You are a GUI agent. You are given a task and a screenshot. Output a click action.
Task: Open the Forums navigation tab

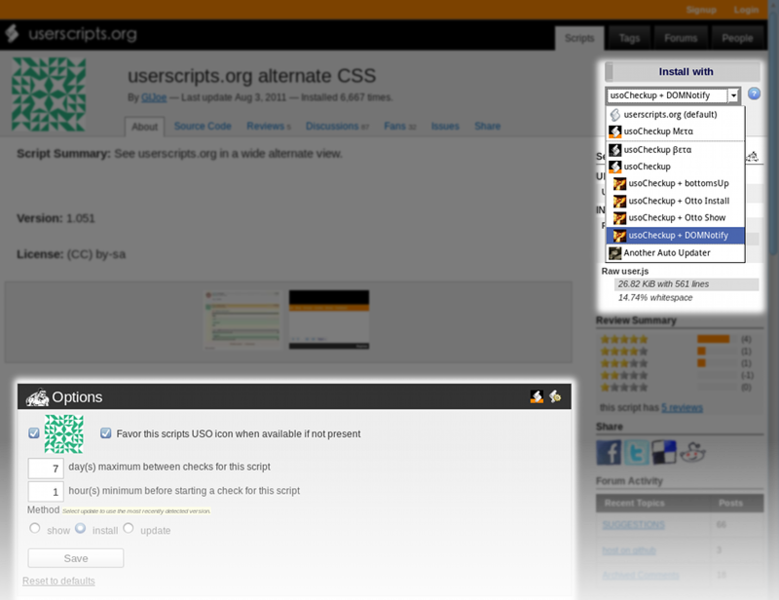click(681, 38)
